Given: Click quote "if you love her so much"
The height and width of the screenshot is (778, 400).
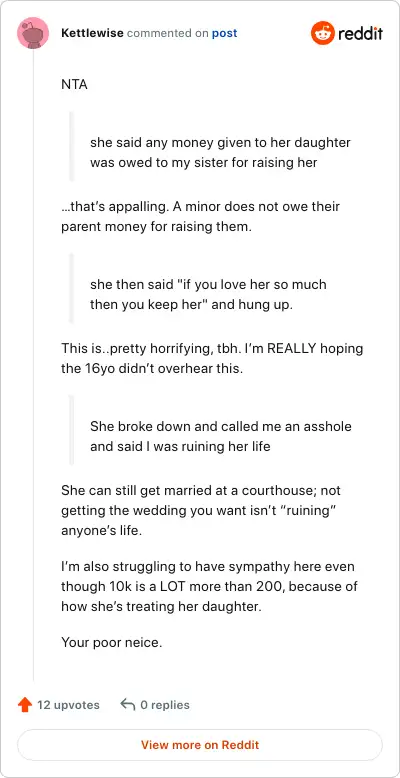Looking at the screenshot, I should point(208,294).
